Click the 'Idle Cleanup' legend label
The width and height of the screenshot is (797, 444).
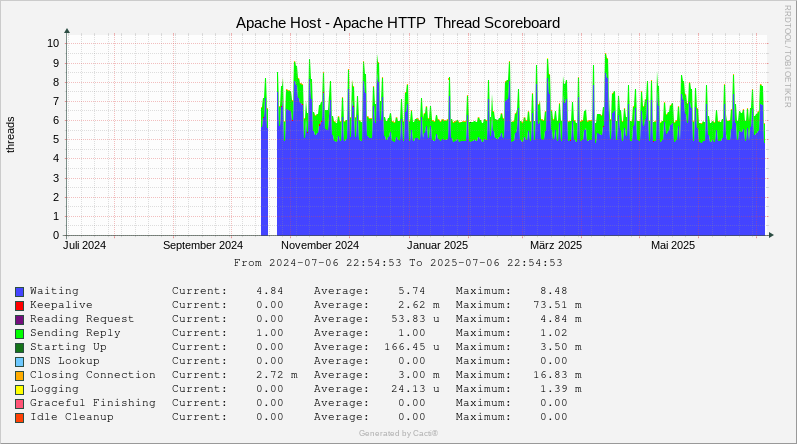(x=72, y=417)
